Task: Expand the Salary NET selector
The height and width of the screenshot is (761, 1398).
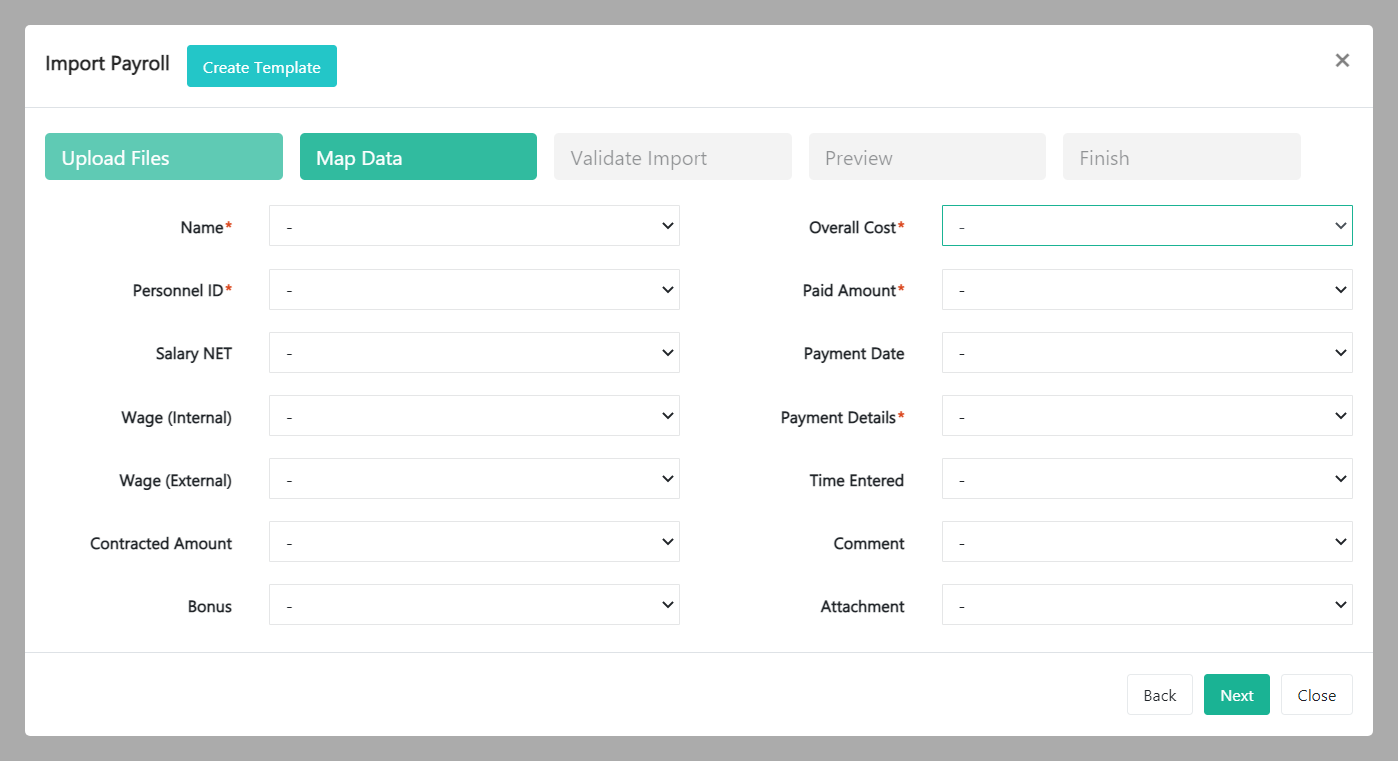Action: click(474, 352)
